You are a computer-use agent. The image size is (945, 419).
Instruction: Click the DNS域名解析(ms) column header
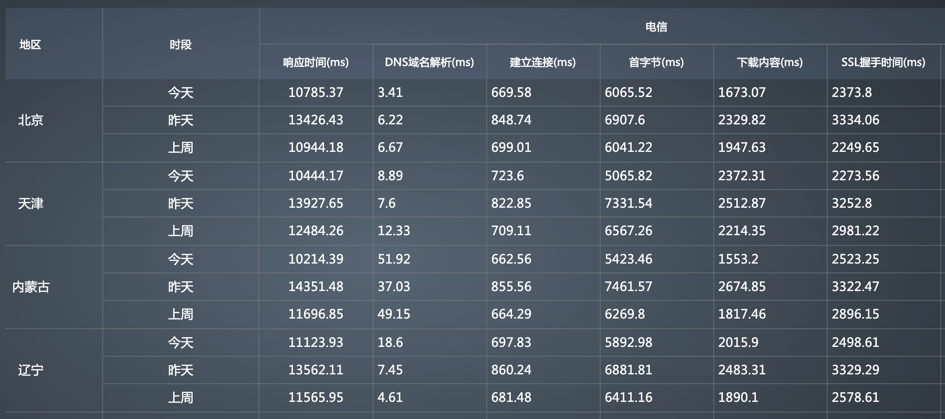(x=429, y=62)
